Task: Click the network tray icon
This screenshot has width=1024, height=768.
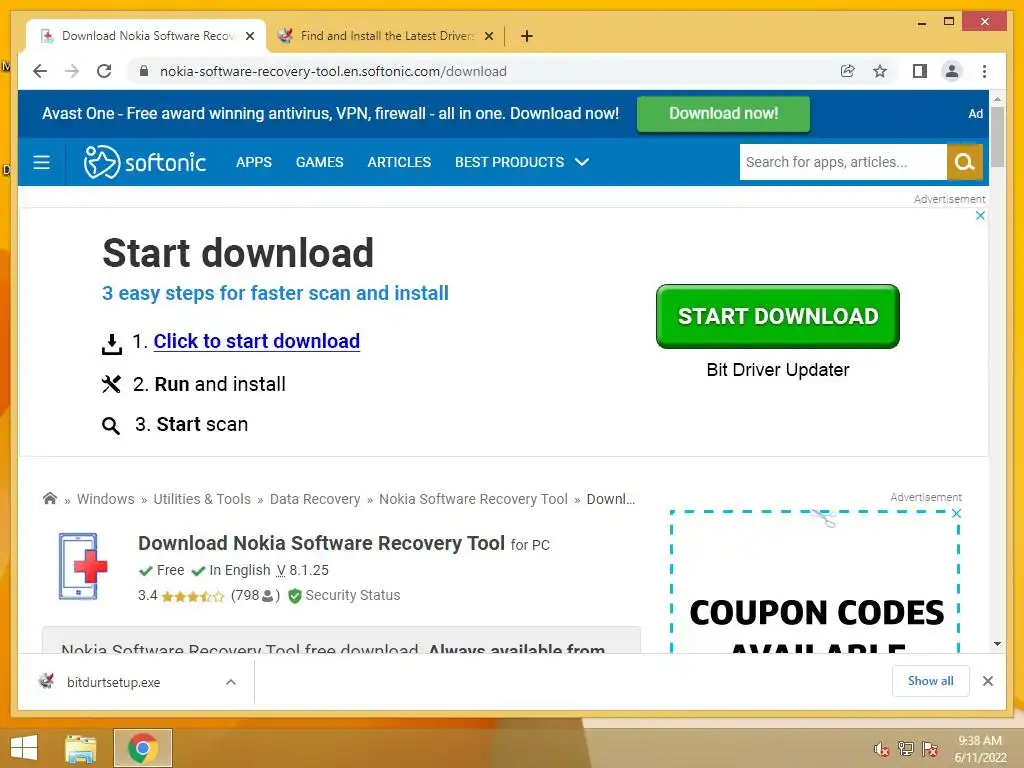Action: tap(906, 748)
